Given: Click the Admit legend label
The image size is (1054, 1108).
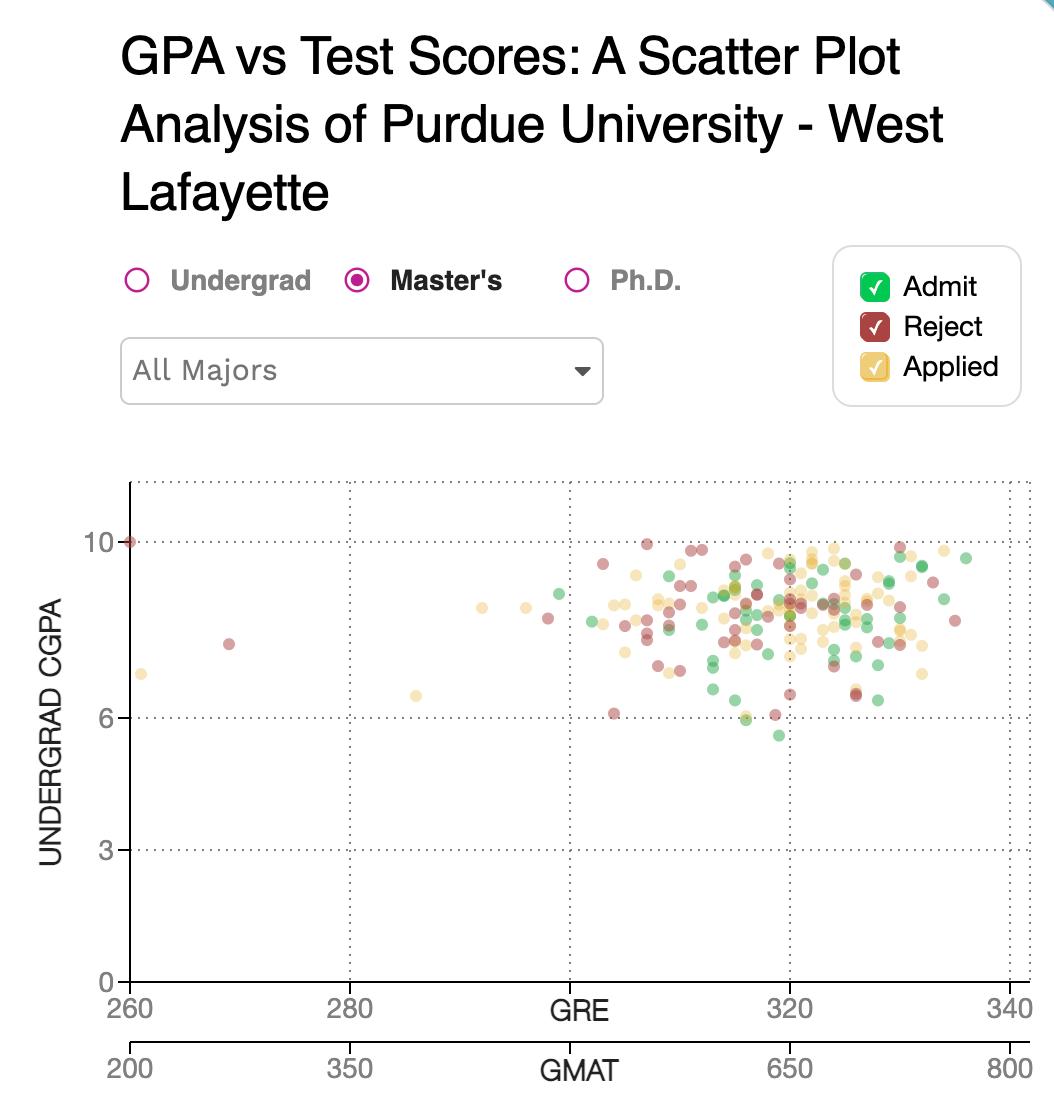Looking at the screenshot, I should [939, 287].
